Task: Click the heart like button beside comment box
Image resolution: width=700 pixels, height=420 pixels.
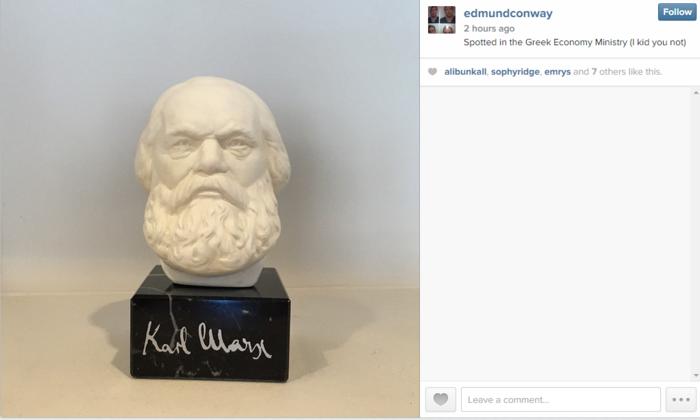Action: pyautogui.click(x=441, y=399)
